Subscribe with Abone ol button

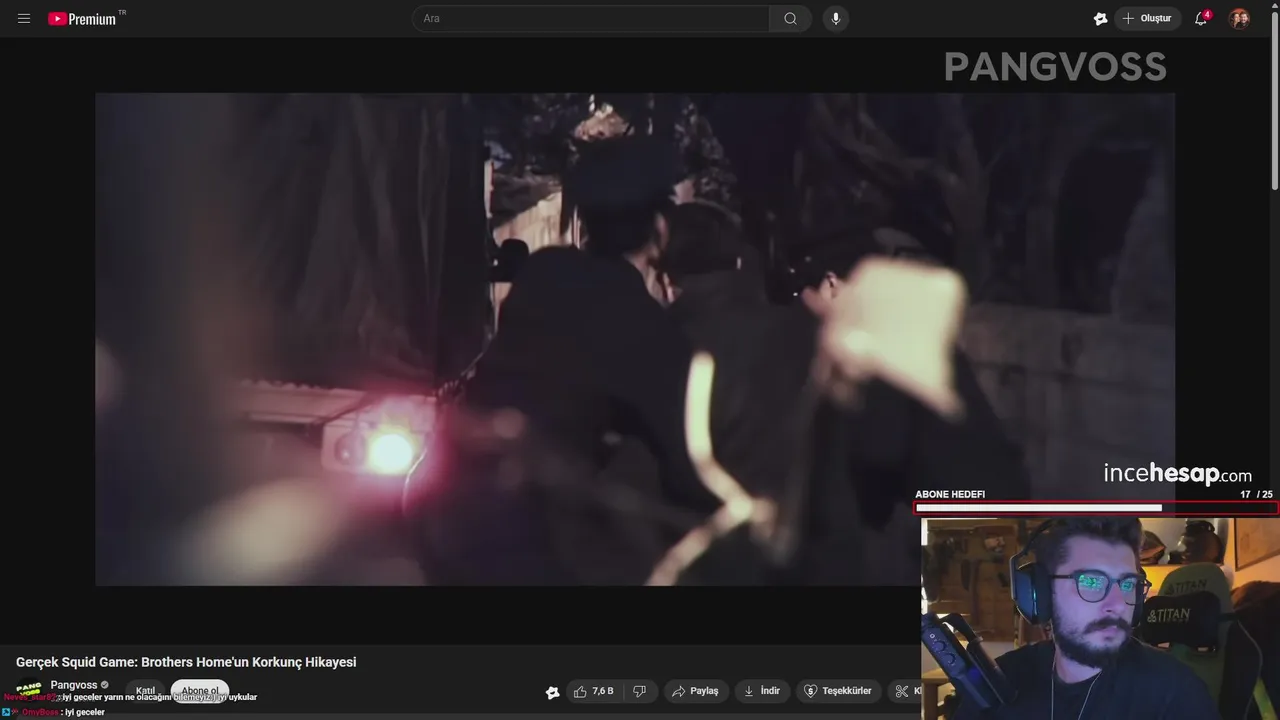click(x=200, y=691)
